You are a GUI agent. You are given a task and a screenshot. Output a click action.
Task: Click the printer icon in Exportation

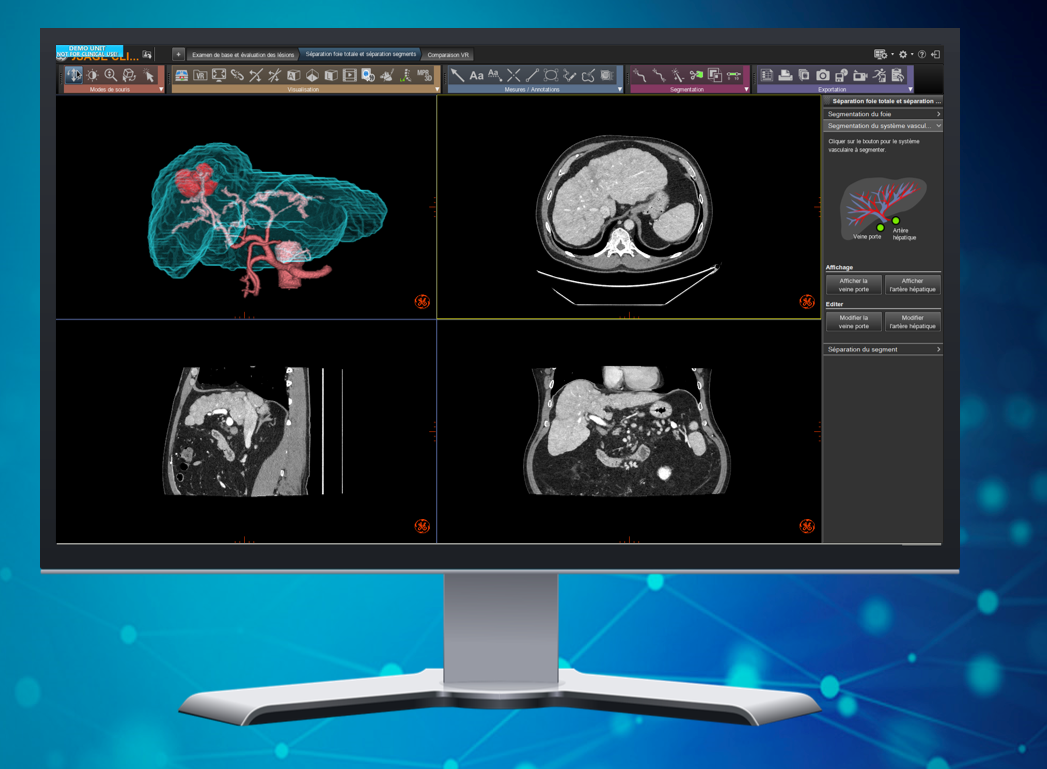pyautogui.click(x=785, y=76)
